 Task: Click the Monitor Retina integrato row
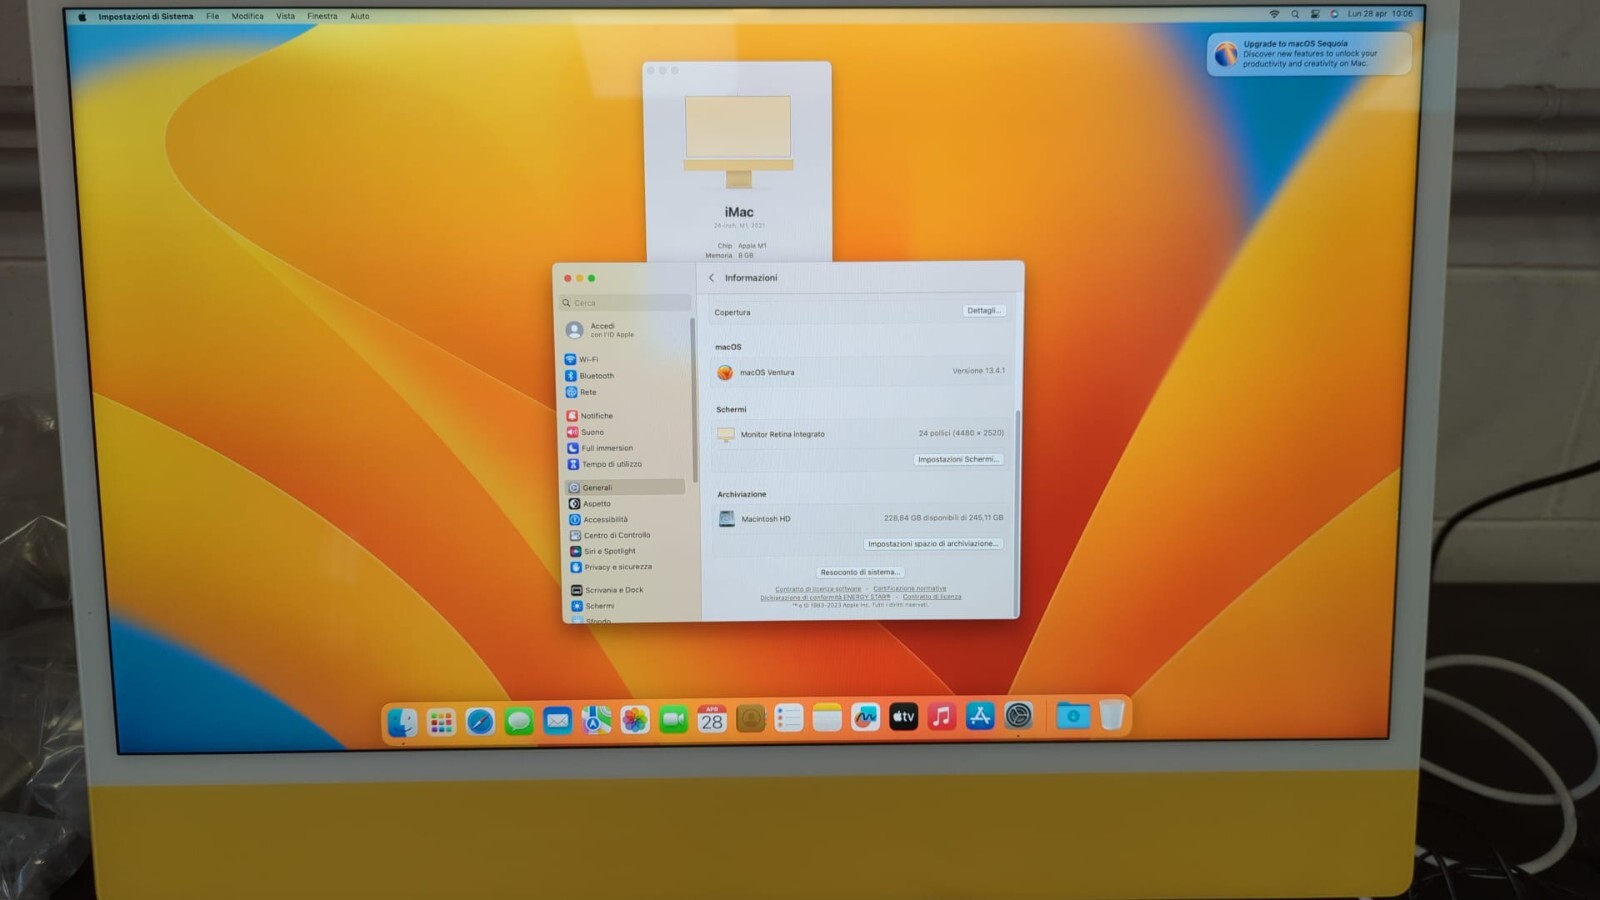861,434
